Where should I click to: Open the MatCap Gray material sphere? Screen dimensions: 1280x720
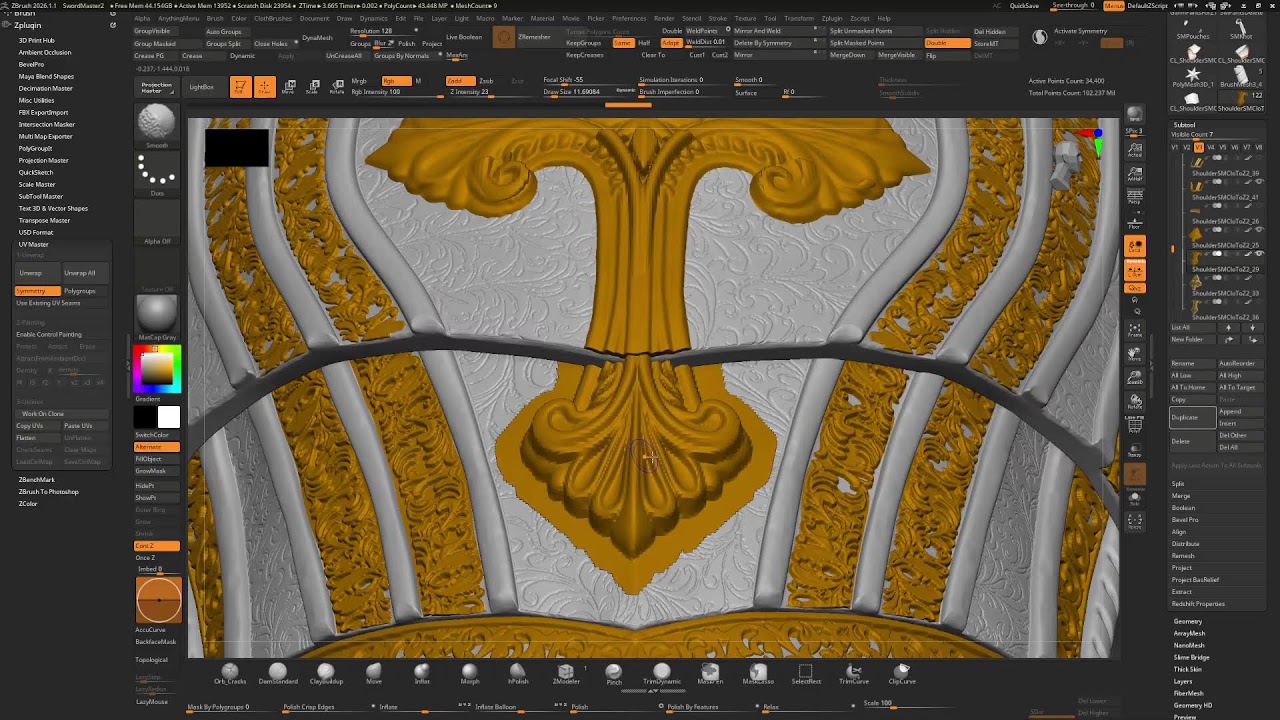(156, 318)
